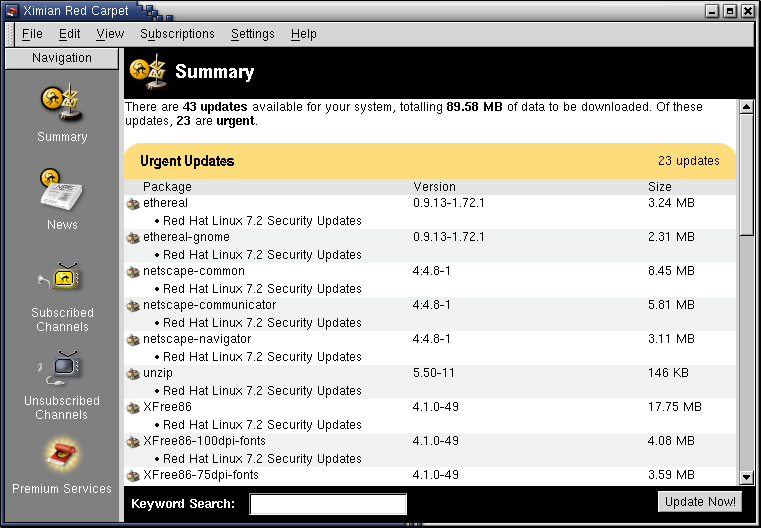761x528 pixels.
Task: Click the Package column header
Action: [167, 187]
